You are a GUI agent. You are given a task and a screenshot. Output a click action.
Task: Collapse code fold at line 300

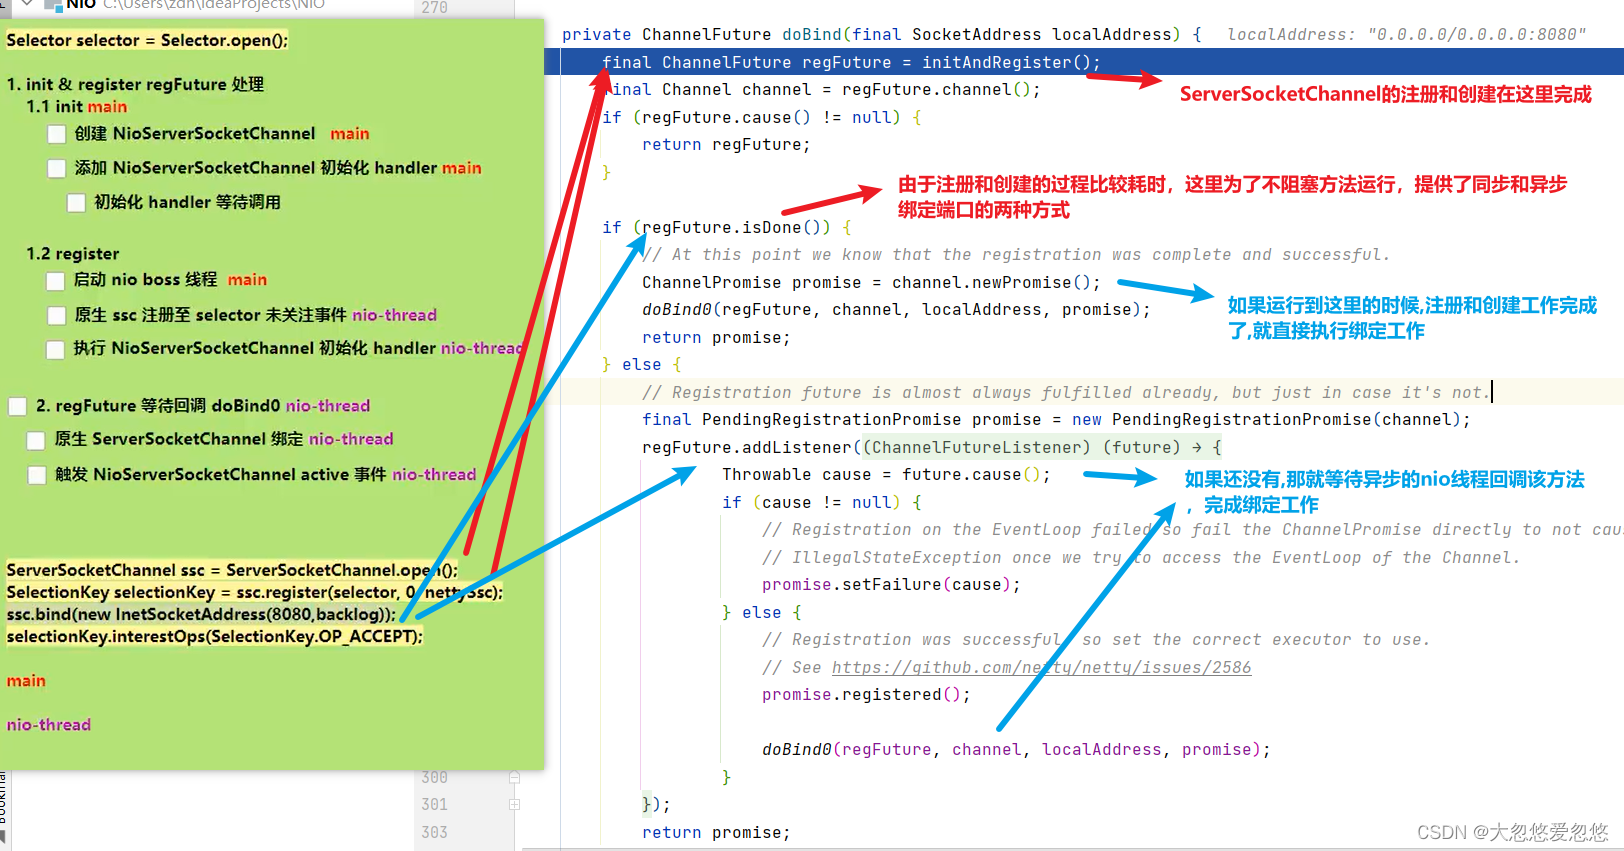(514, 777)
